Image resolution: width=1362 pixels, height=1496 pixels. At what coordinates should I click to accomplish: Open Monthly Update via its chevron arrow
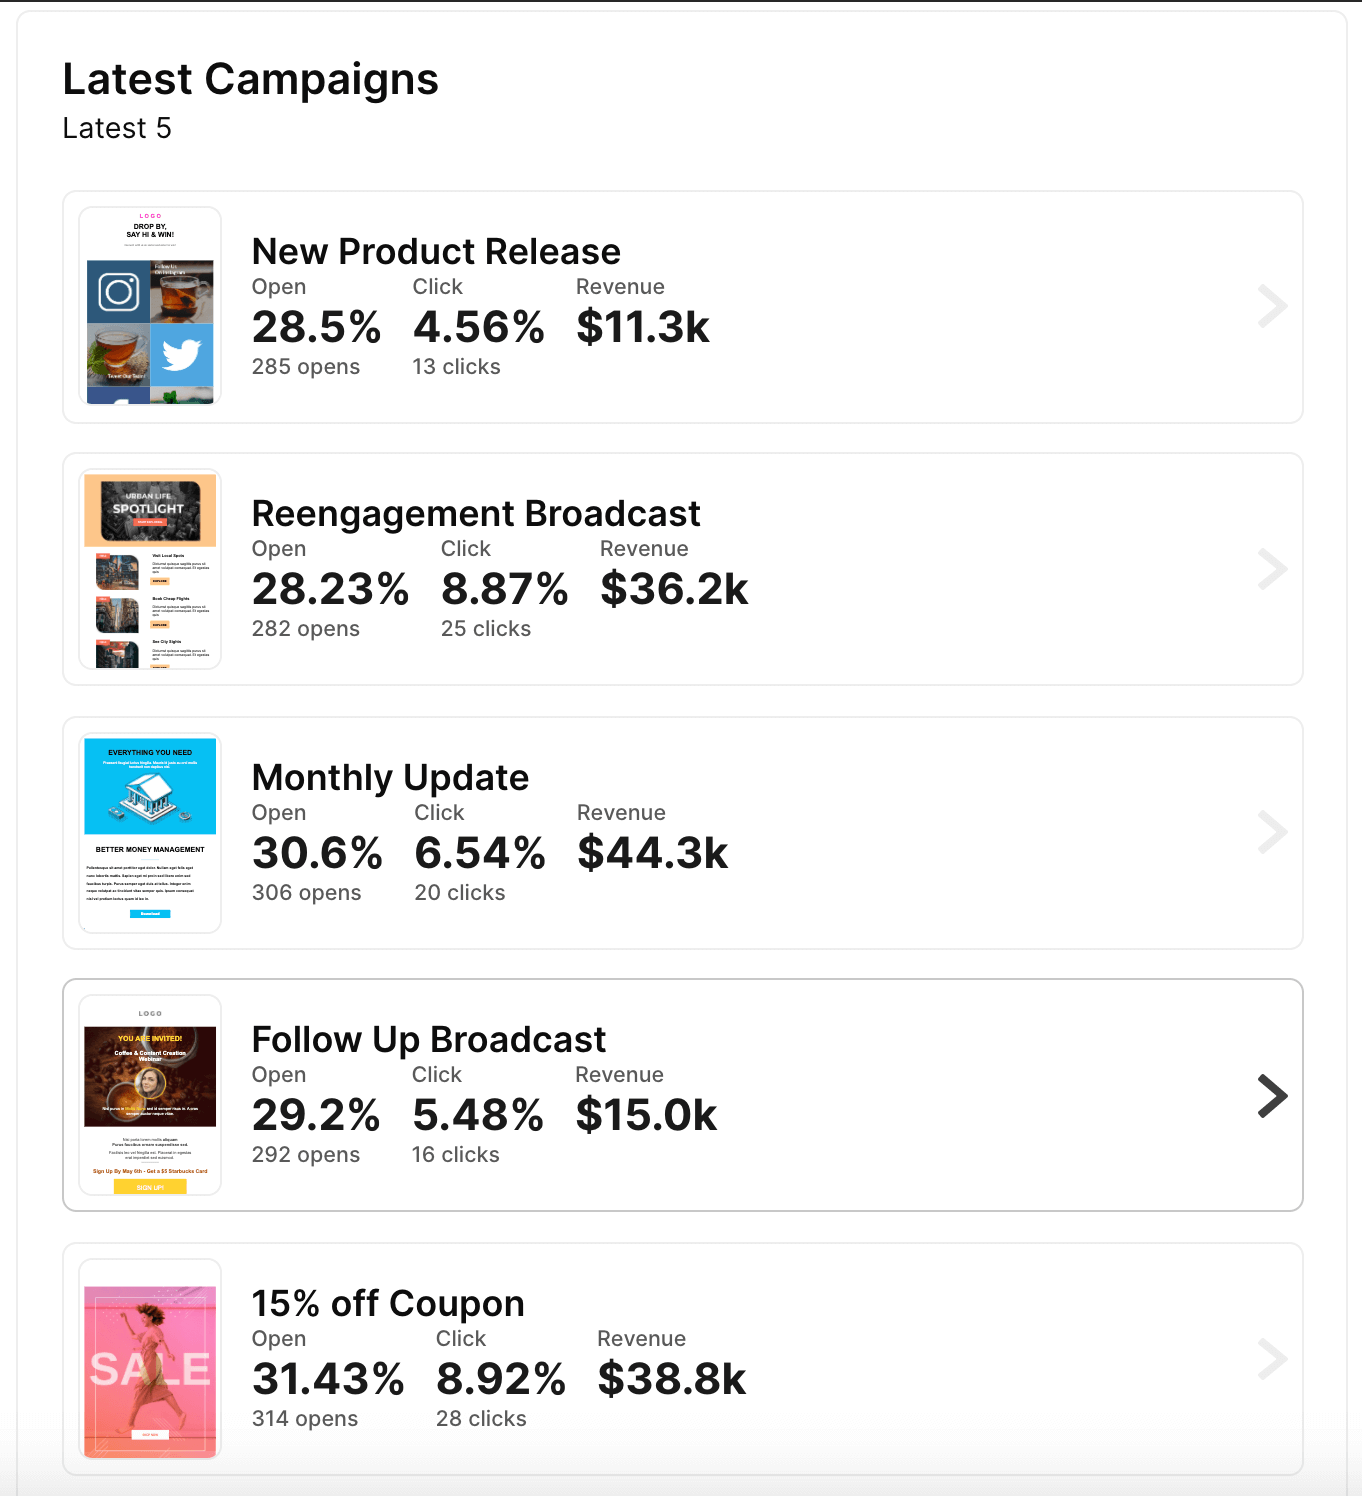click(x=1272, y=832)
